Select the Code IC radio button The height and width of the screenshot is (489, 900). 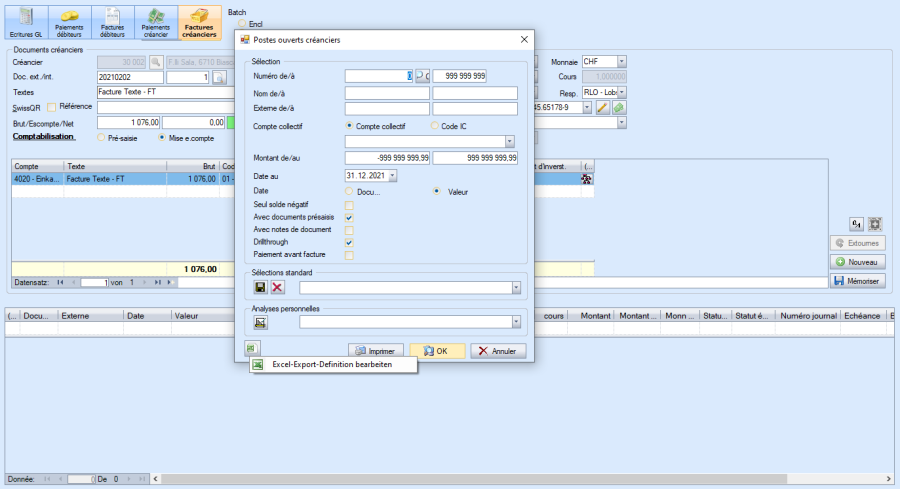click(x=435, y=126)
